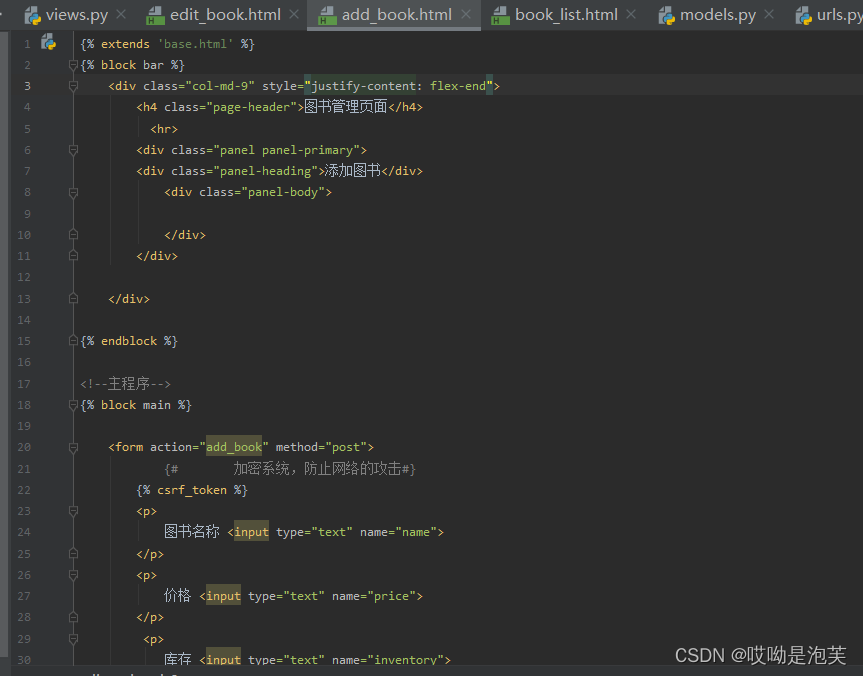Click the 图书管理页面 heading text

[x=346, y=106]
